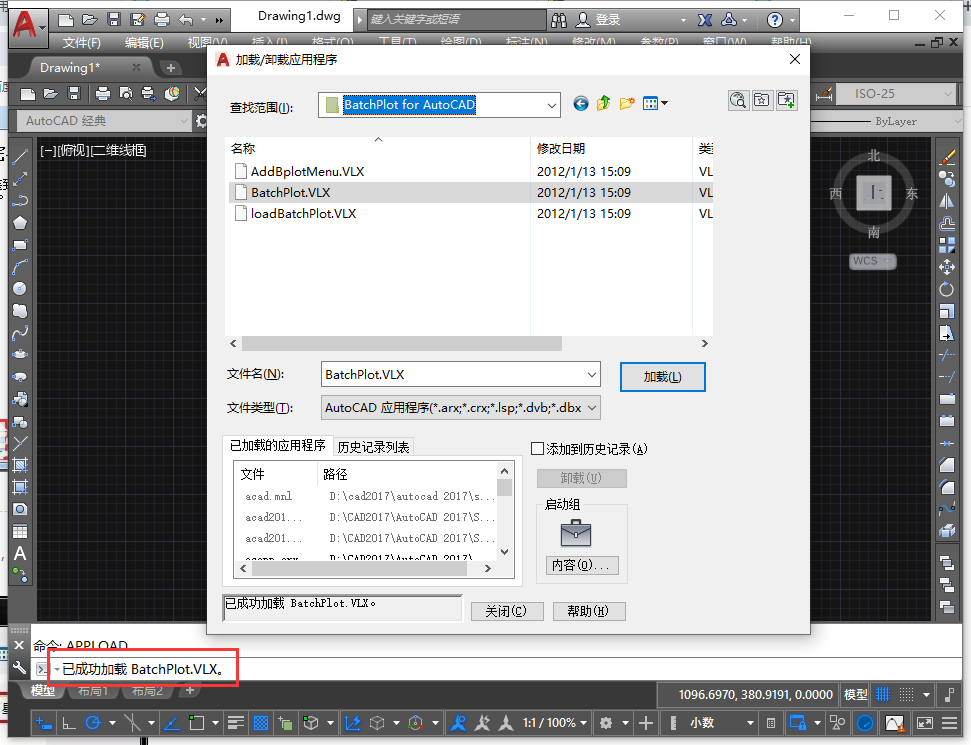Click the Search the Web icon
Screen dimensions: 971x745
pyautogui.click(x=738, y=100)
